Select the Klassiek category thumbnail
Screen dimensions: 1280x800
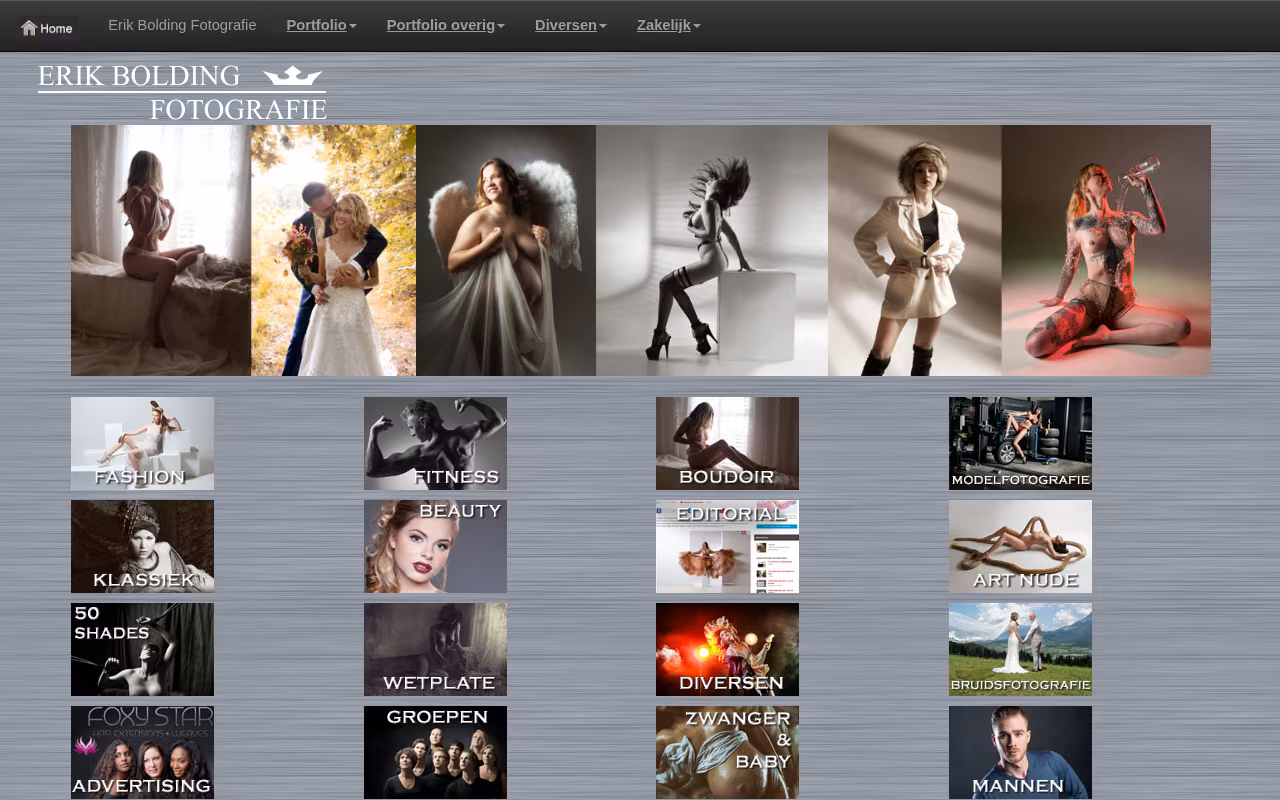(x=142, y=546)
